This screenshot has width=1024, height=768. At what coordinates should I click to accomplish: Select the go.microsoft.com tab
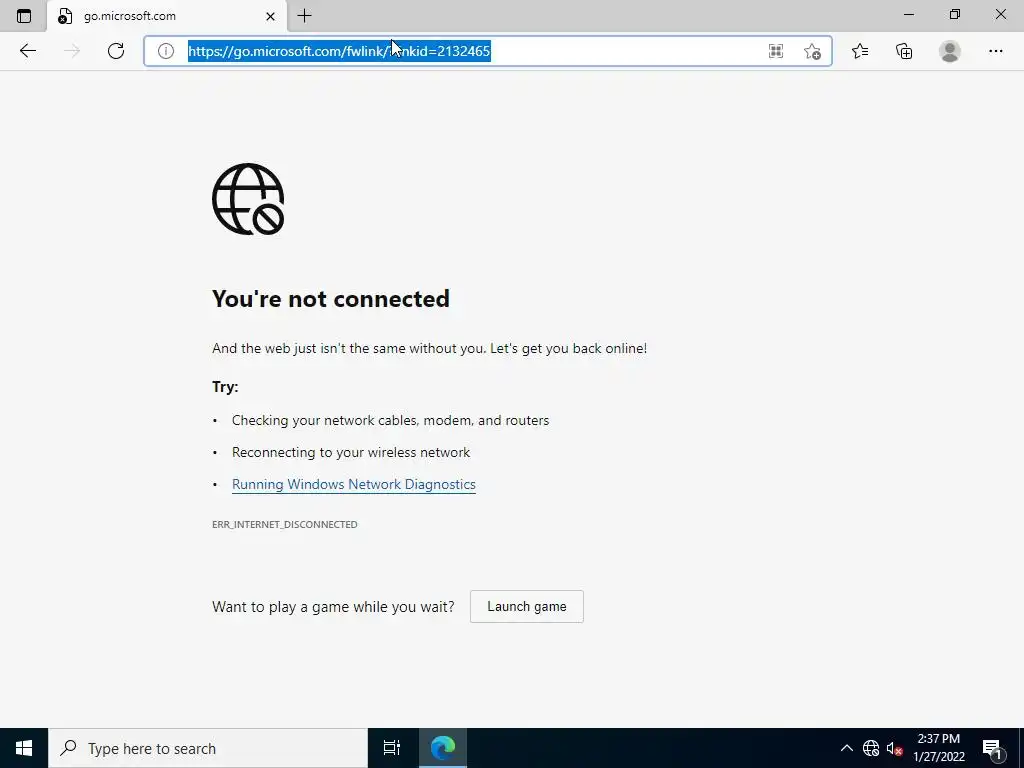click(167, 16)
